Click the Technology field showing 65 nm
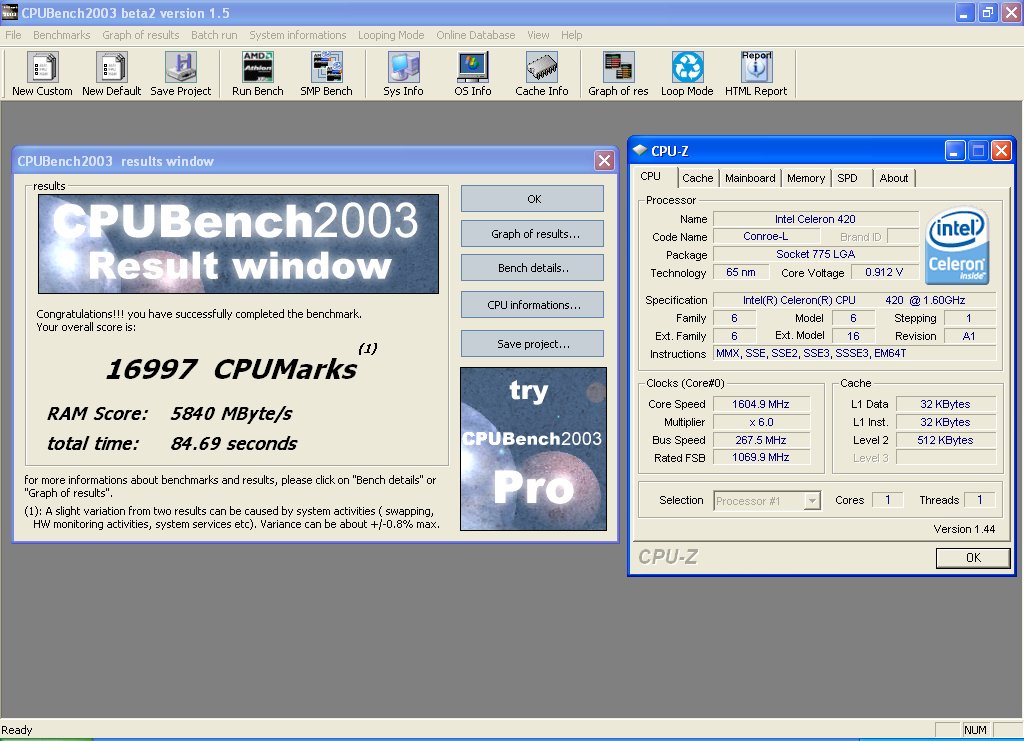 741,272
